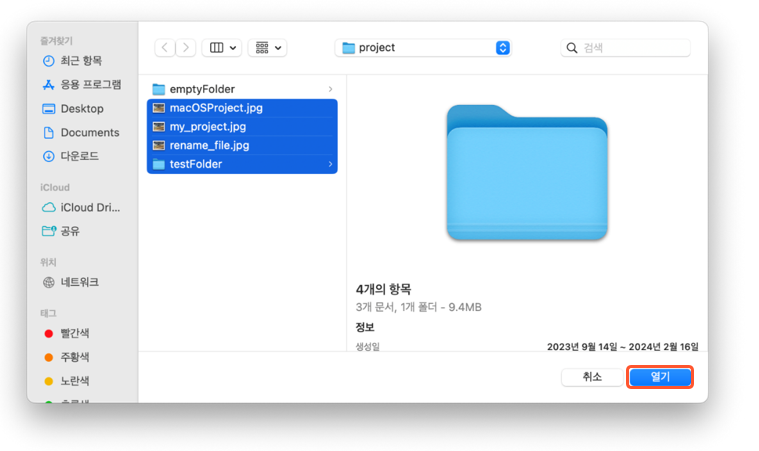
Task: Click the large folder preview image
Action: (x=527, y=172)
